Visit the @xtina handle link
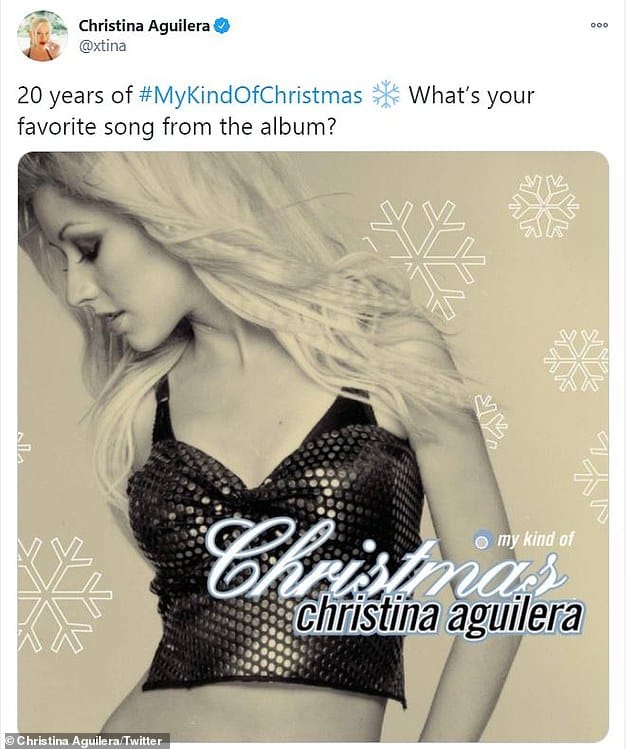634x749 pixels. pos(102,46)
